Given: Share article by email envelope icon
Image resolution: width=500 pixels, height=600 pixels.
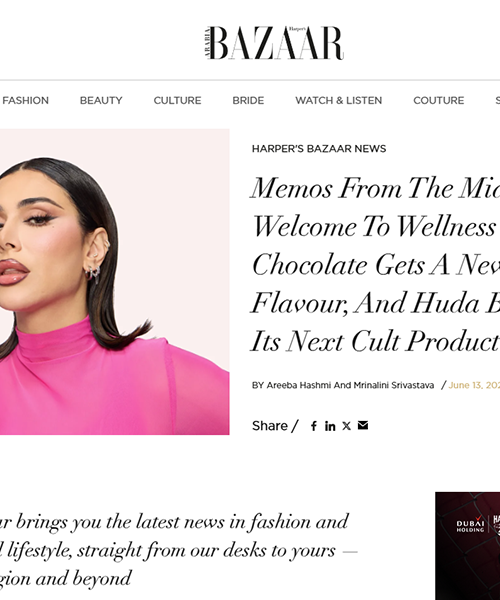Looking at the screenshot, I should tap(363, 425).
